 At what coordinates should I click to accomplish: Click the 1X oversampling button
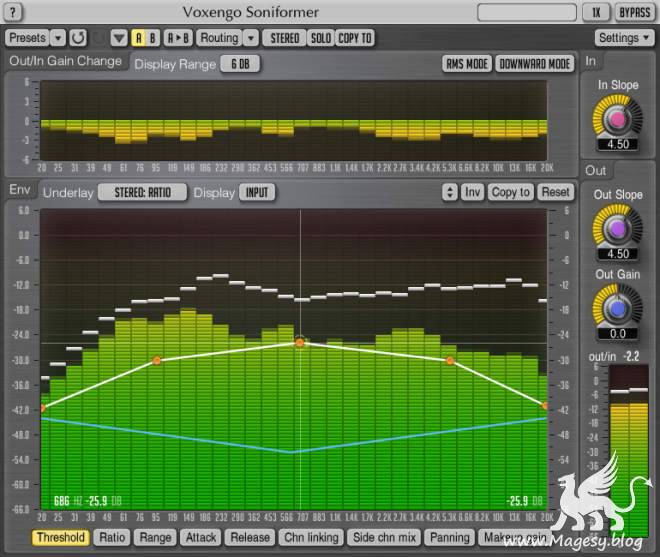[x=596, y=12]
